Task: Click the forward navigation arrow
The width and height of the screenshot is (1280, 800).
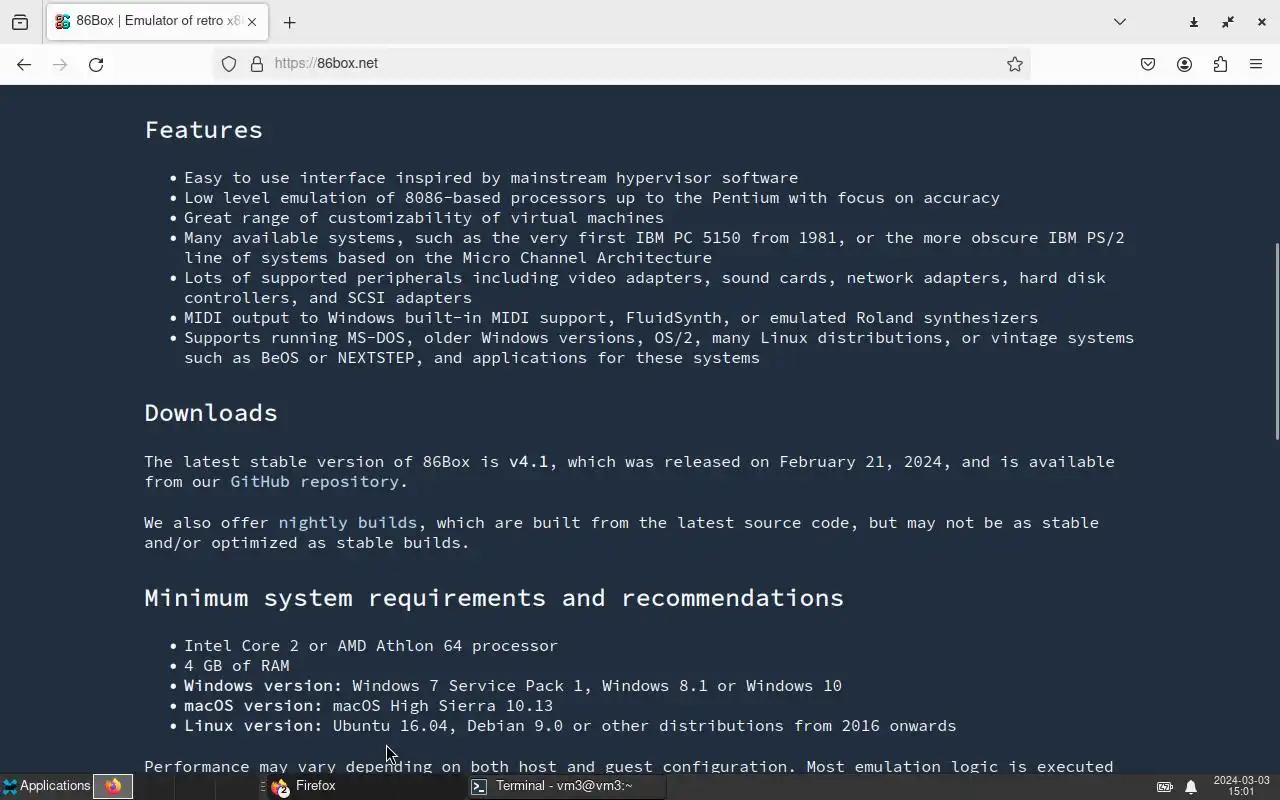Action: 60,64
